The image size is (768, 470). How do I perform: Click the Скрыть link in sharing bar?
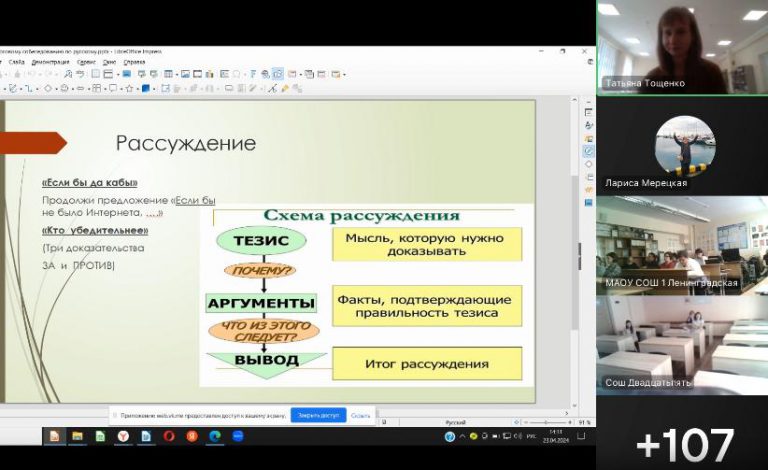tap(360, 415)
